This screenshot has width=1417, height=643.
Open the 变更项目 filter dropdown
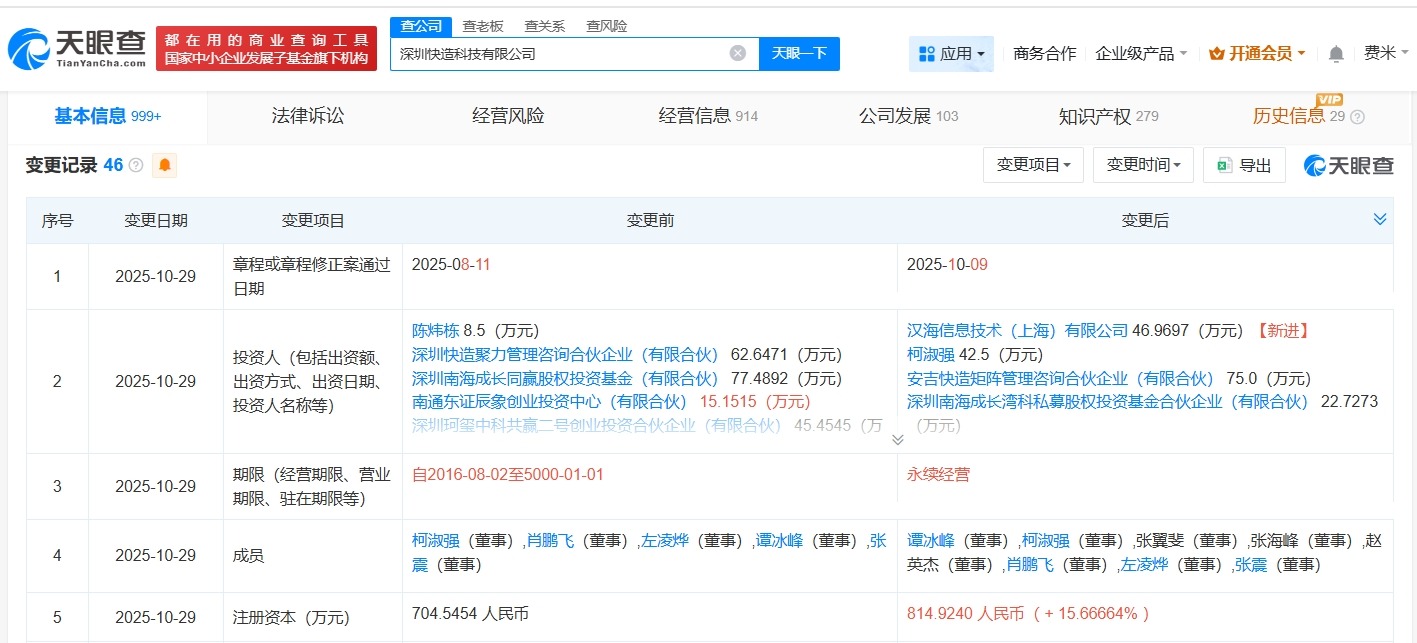tap(1033, 165)
